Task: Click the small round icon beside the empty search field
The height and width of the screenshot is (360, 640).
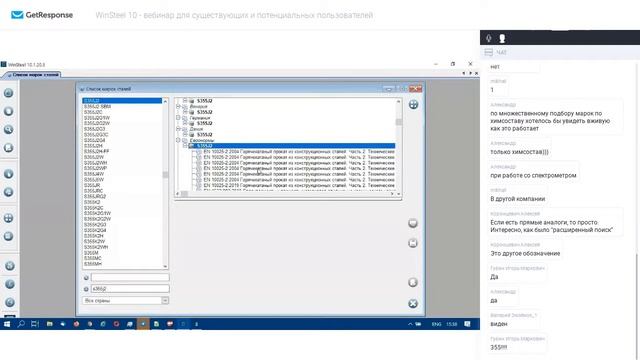Action: coord(86,278)
